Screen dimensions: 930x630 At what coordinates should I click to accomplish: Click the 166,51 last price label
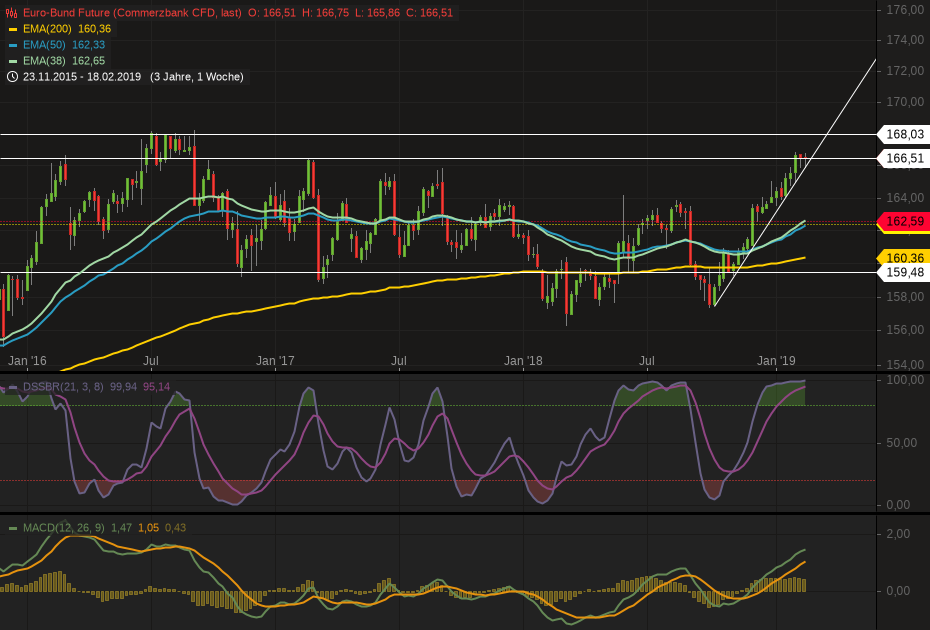(x=903, y=158)
